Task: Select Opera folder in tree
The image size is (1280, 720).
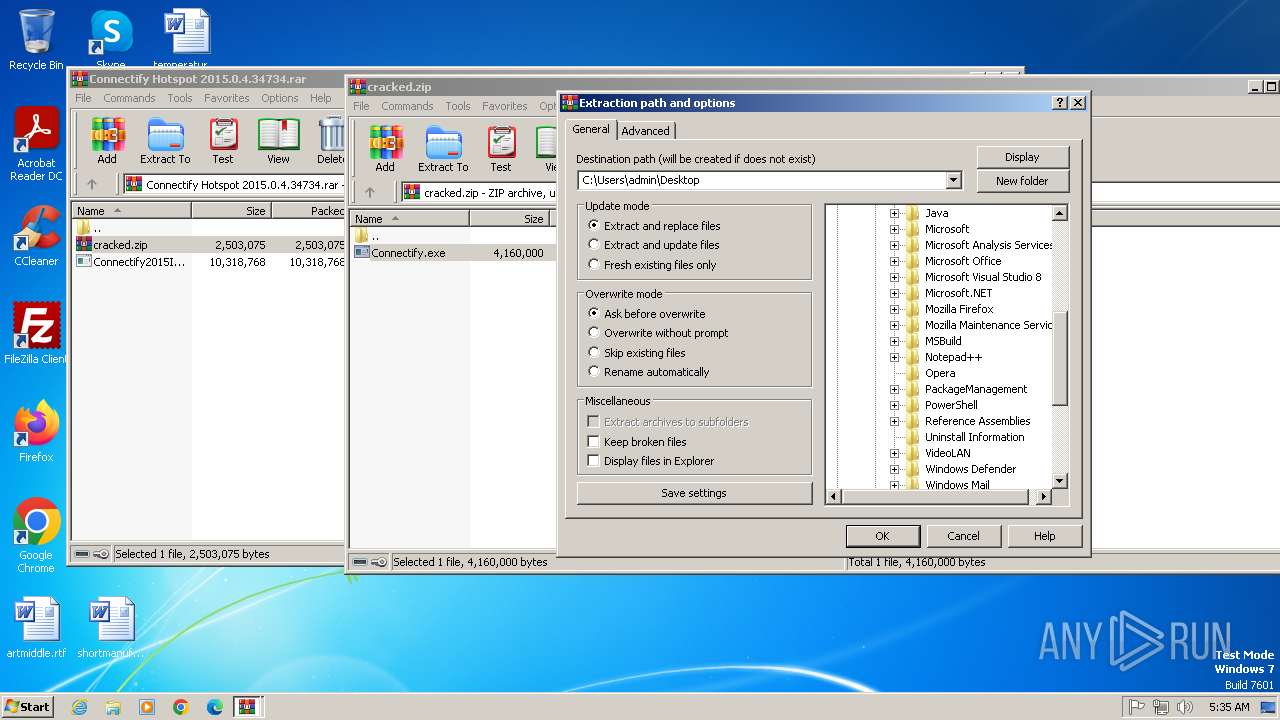Action: (x=939, y=373)
